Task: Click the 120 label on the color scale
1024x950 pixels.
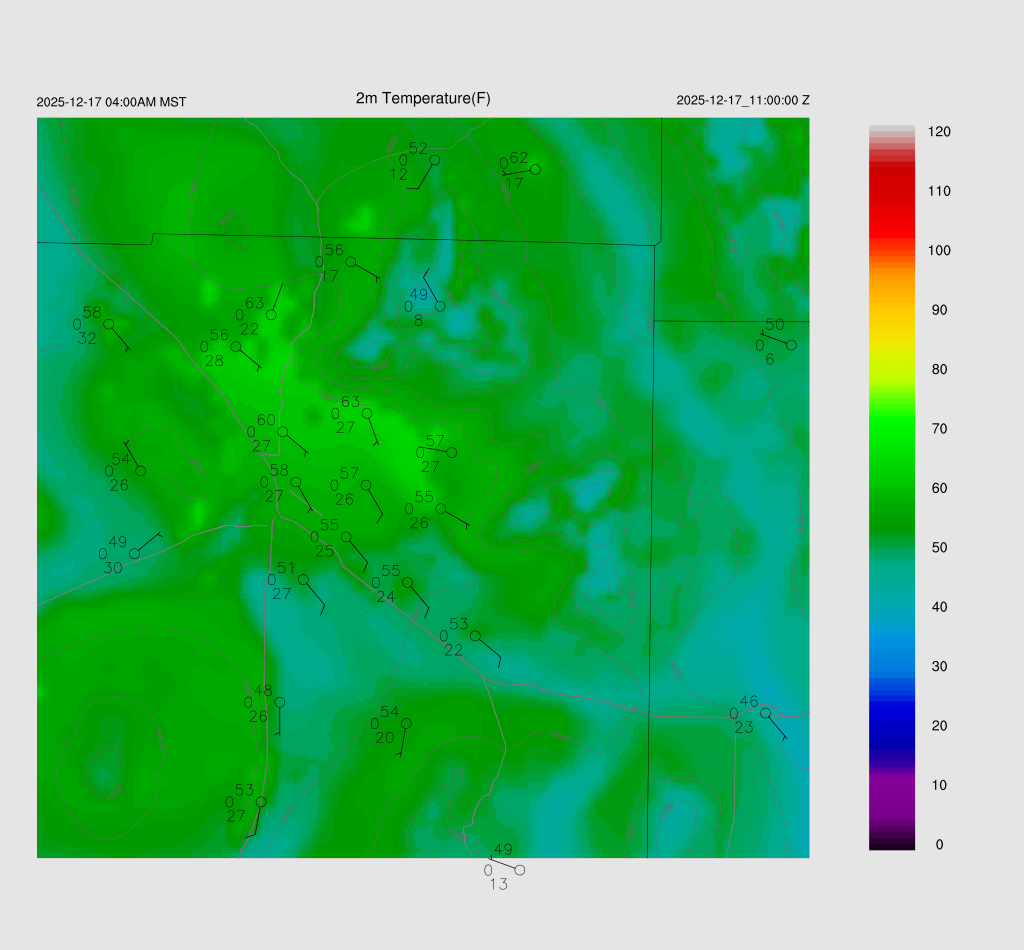Action: tap(939, 132)
